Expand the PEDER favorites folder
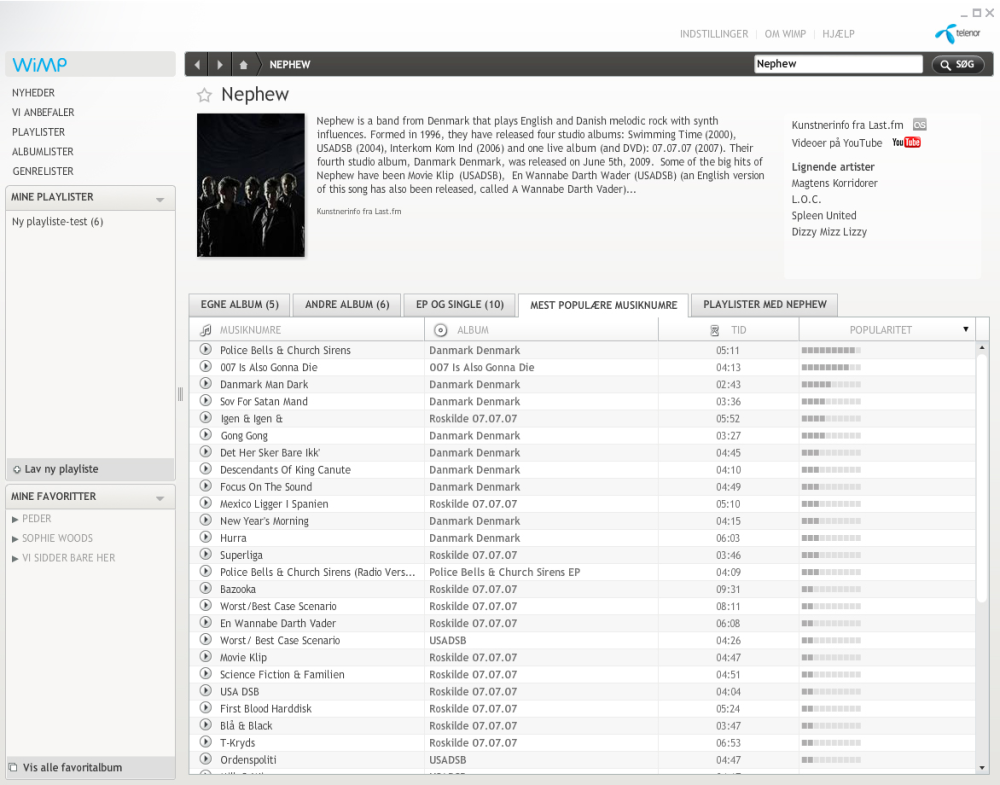 click(15, 519)
